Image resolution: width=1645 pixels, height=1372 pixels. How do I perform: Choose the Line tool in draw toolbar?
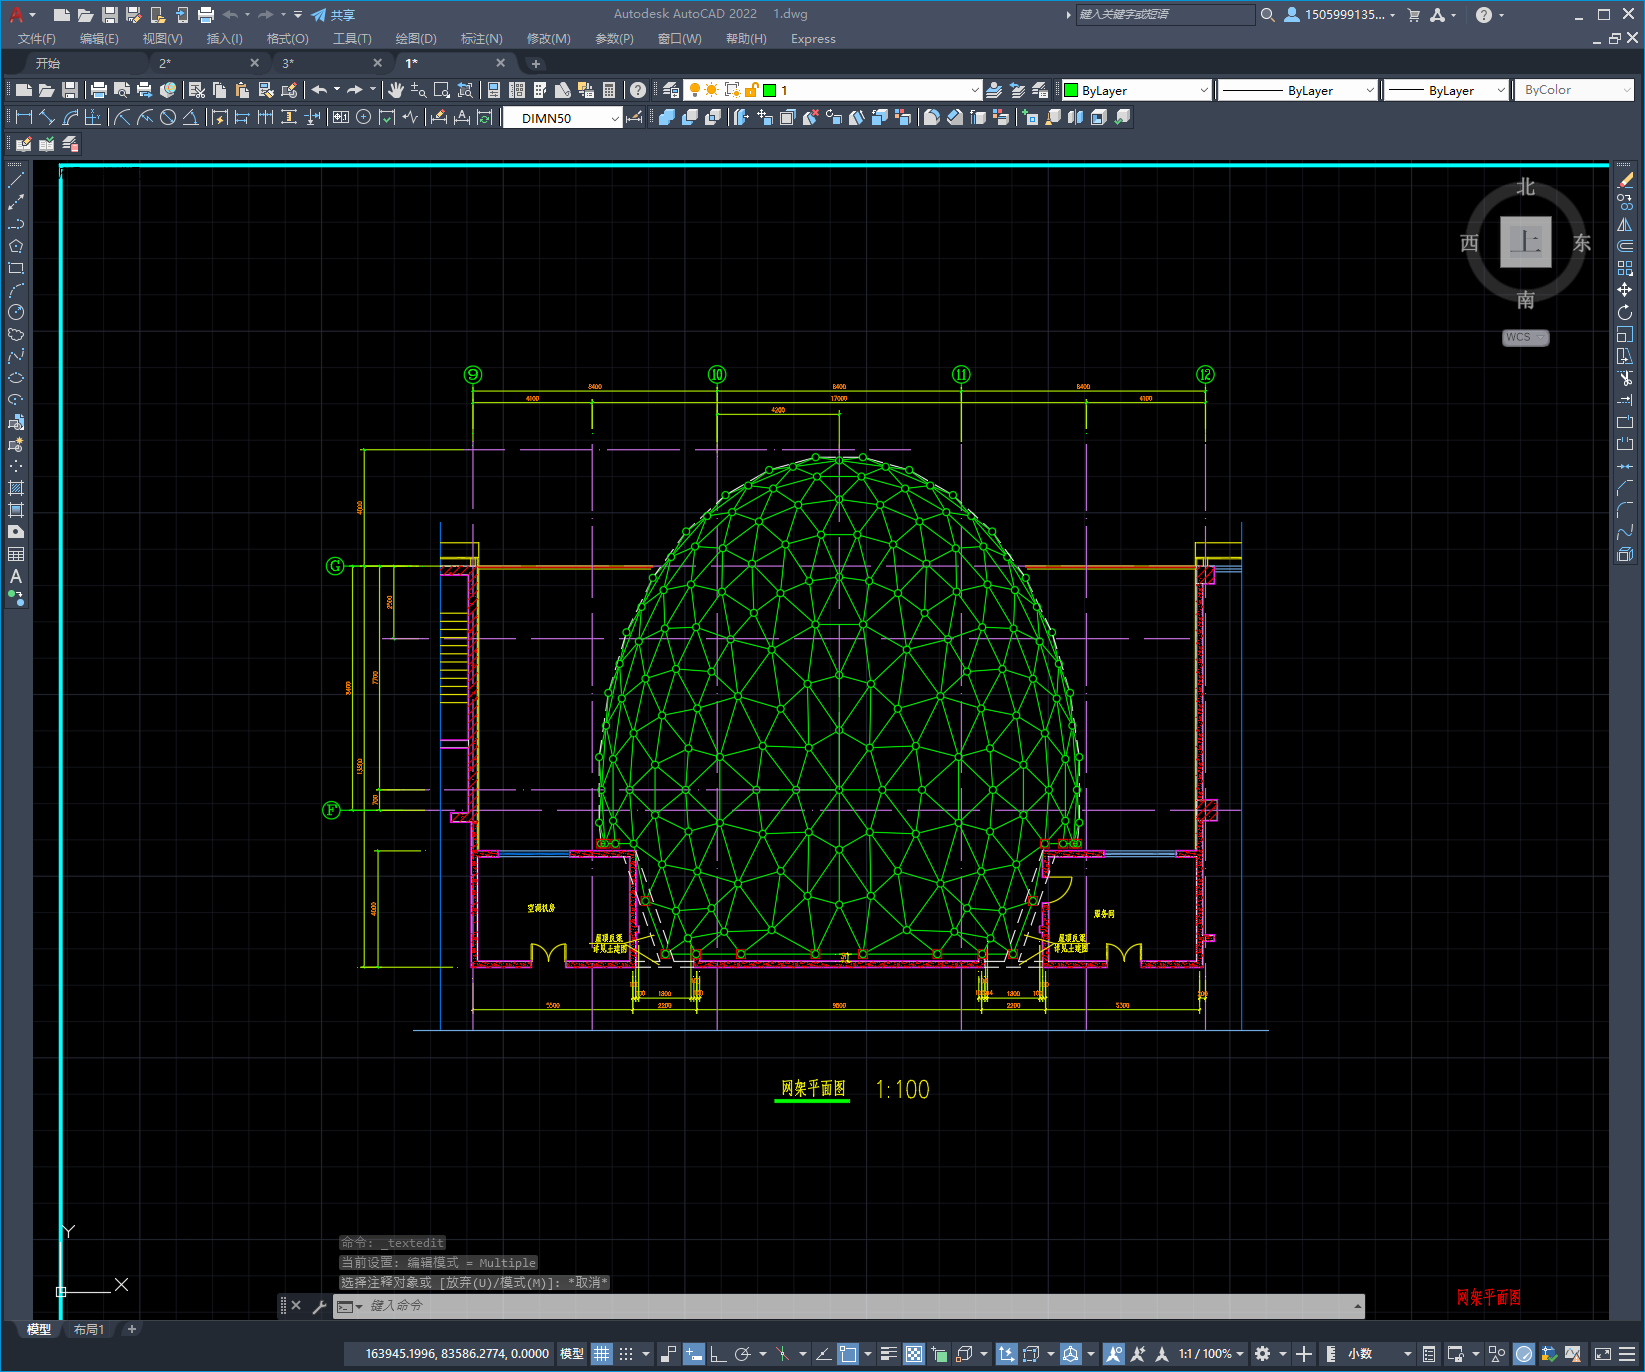[x=16, y=180]
